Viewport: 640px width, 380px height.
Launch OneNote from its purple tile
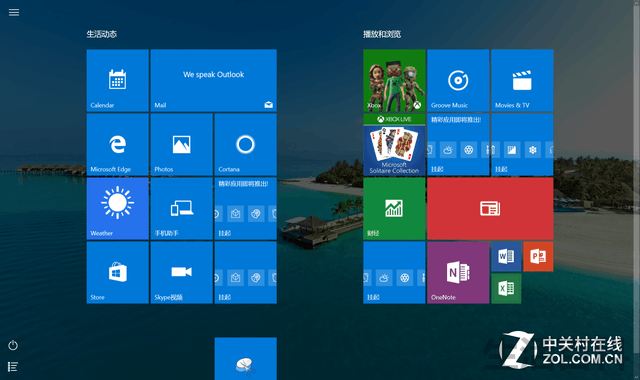458,273
